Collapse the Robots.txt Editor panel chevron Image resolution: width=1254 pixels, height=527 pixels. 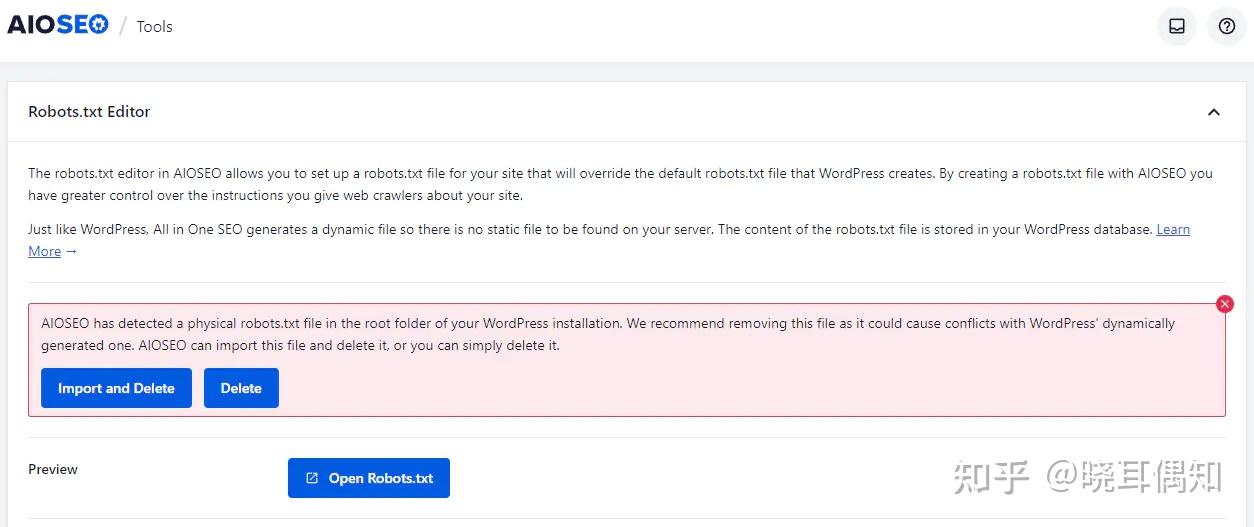pyautogui.click(x=1214, y=112)
